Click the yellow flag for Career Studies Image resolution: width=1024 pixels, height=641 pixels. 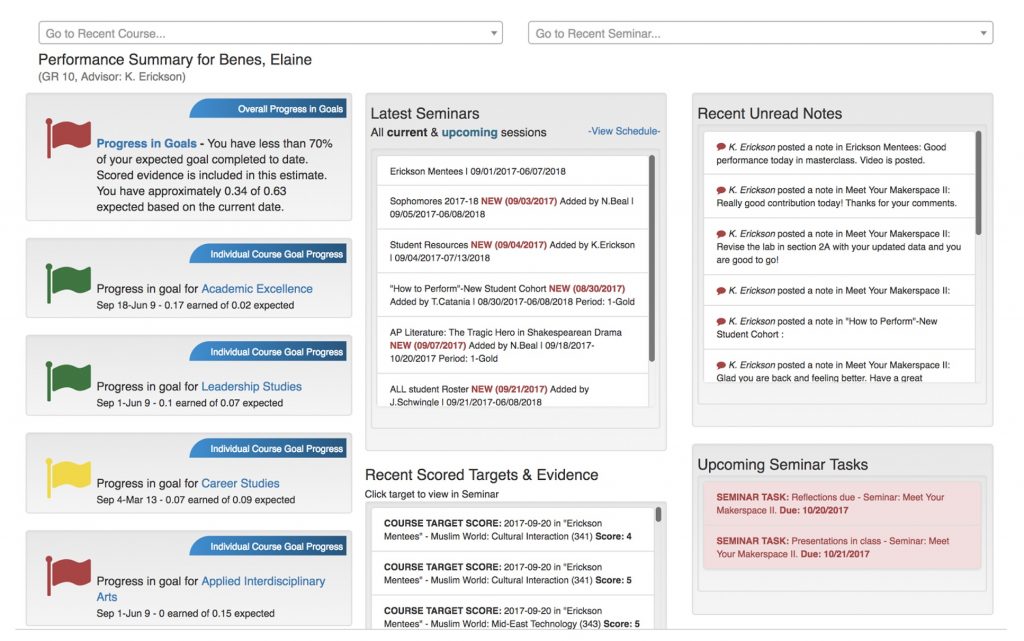click(x=68, y=478)
